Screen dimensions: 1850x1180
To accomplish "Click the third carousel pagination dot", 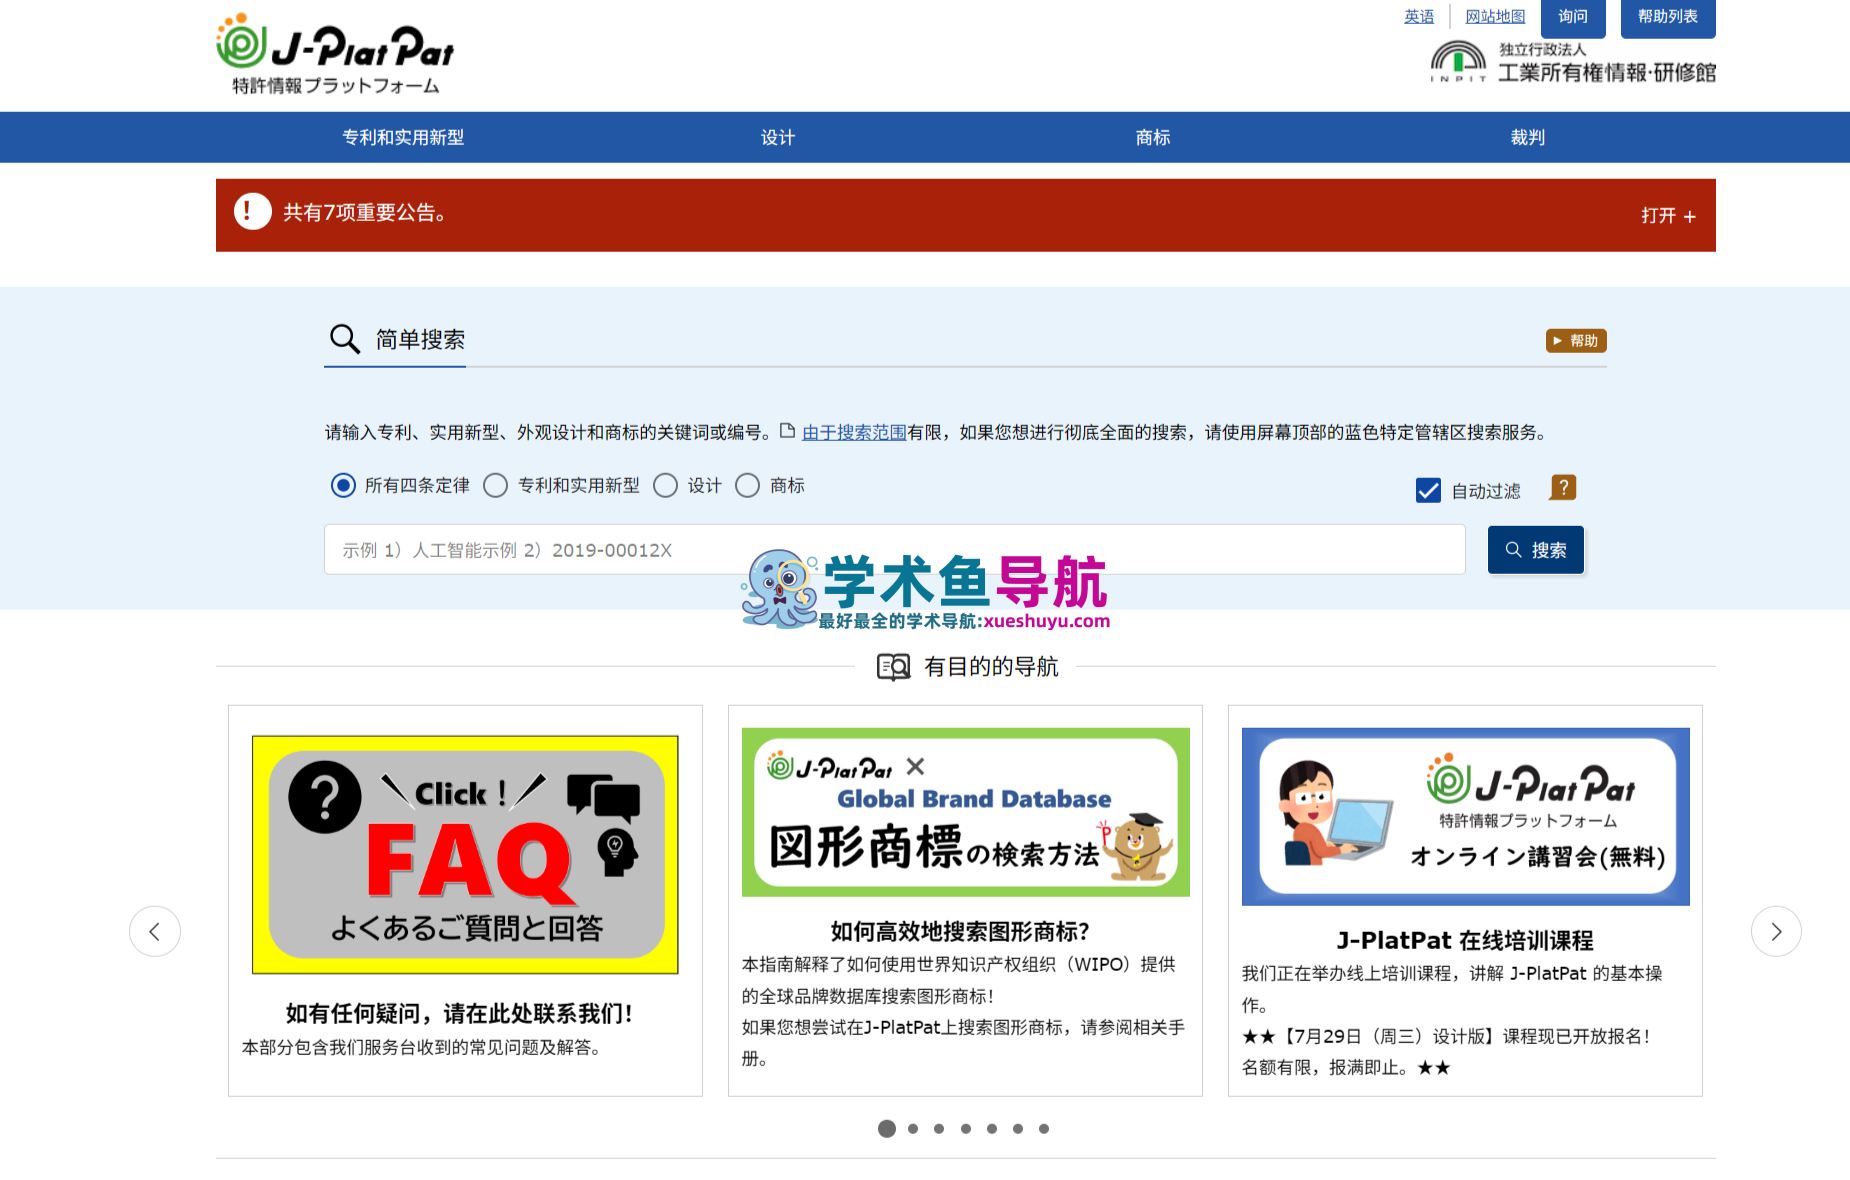I will 939,1128.
